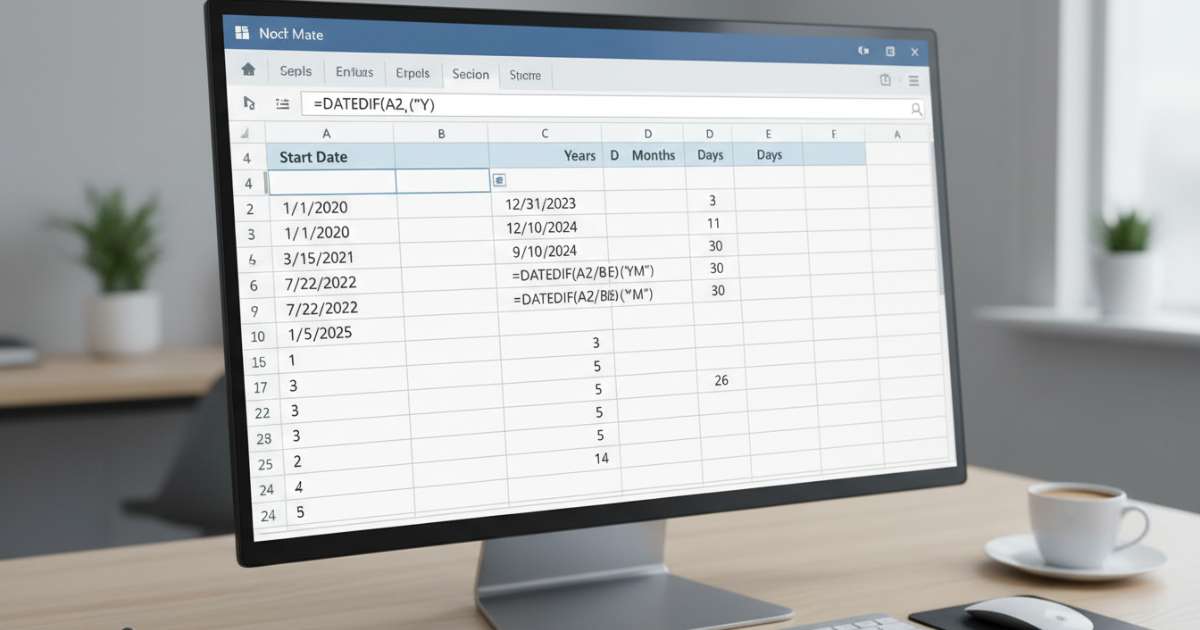This screenshot has width=1200, height=630.
Task: Select the Start Date header cell
Action: point(329,157)
